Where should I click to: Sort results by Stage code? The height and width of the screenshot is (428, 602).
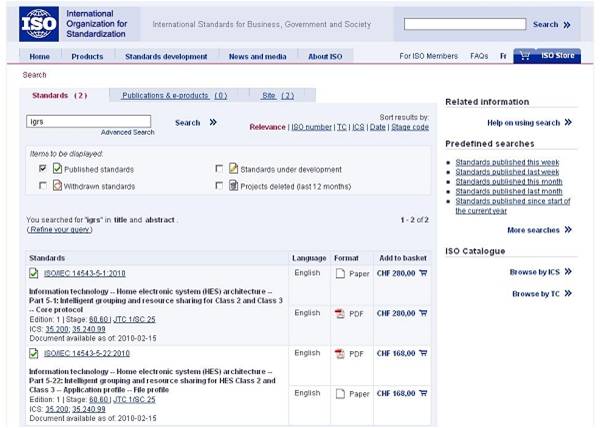(x=410, y=127)
